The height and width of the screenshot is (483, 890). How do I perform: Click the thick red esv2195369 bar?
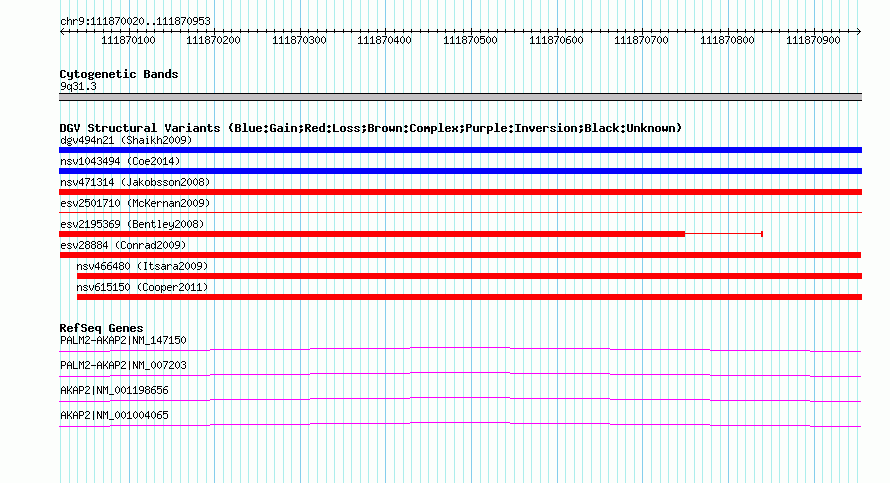[372, 234]
